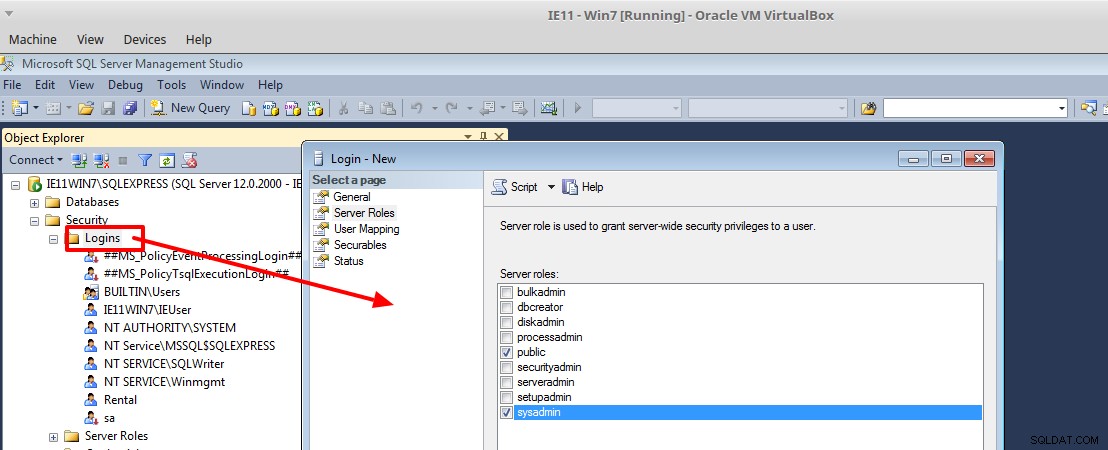The height and width of the screenshot is (450, 1108).
Task: Click the Cut scissors icon
Action: click(343, 108)
